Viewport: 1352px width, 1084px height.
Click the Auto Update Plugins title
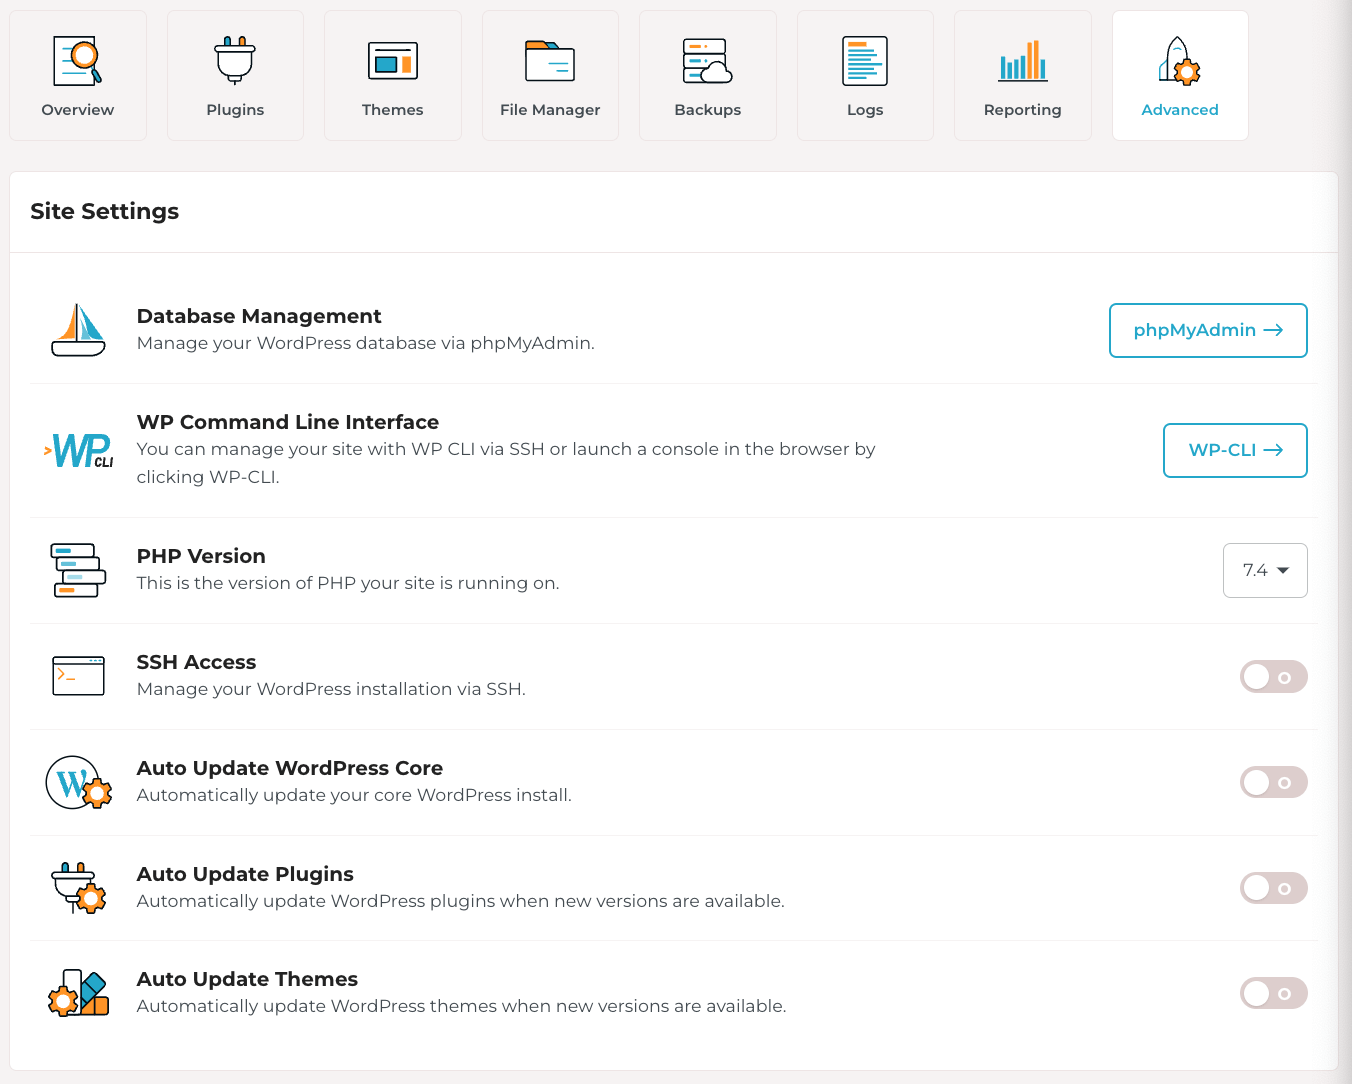(245, 874)
